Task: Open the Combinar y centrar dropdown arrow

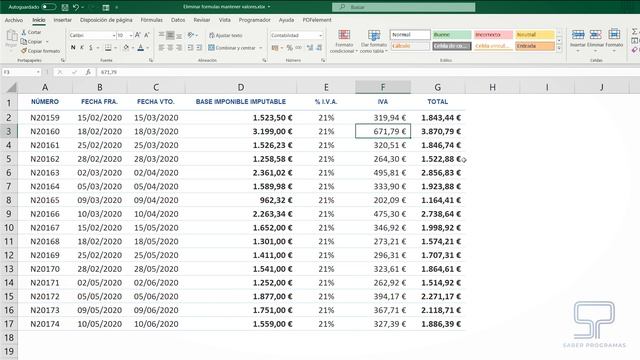Action: tap(260, 48)
